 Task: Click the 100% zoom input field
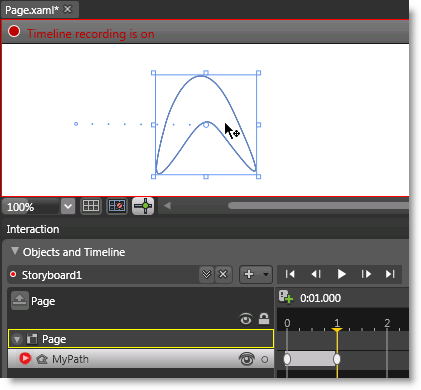(x=31, y=207)
